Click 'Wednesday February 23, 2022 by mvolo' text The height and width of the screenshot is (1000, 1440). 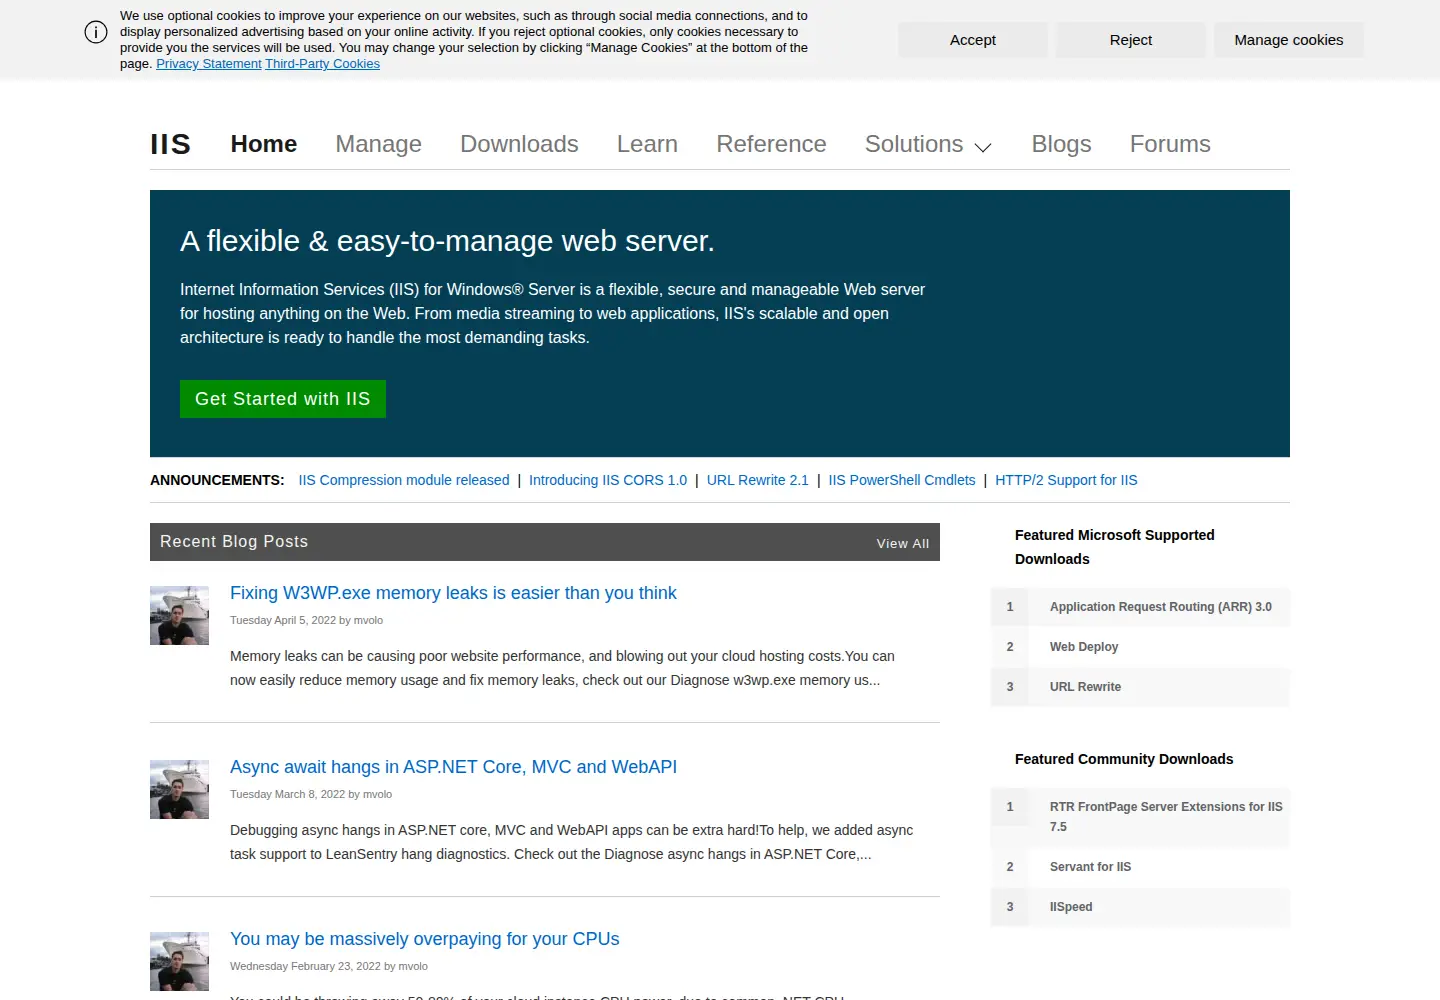[329, 966]
